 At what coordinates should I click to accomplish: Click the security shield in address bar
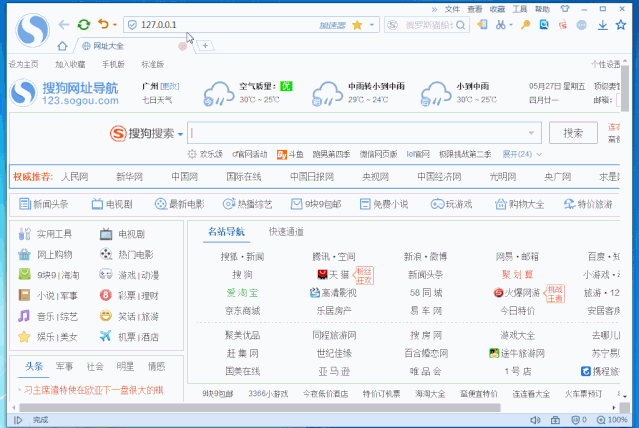point(132,25)
